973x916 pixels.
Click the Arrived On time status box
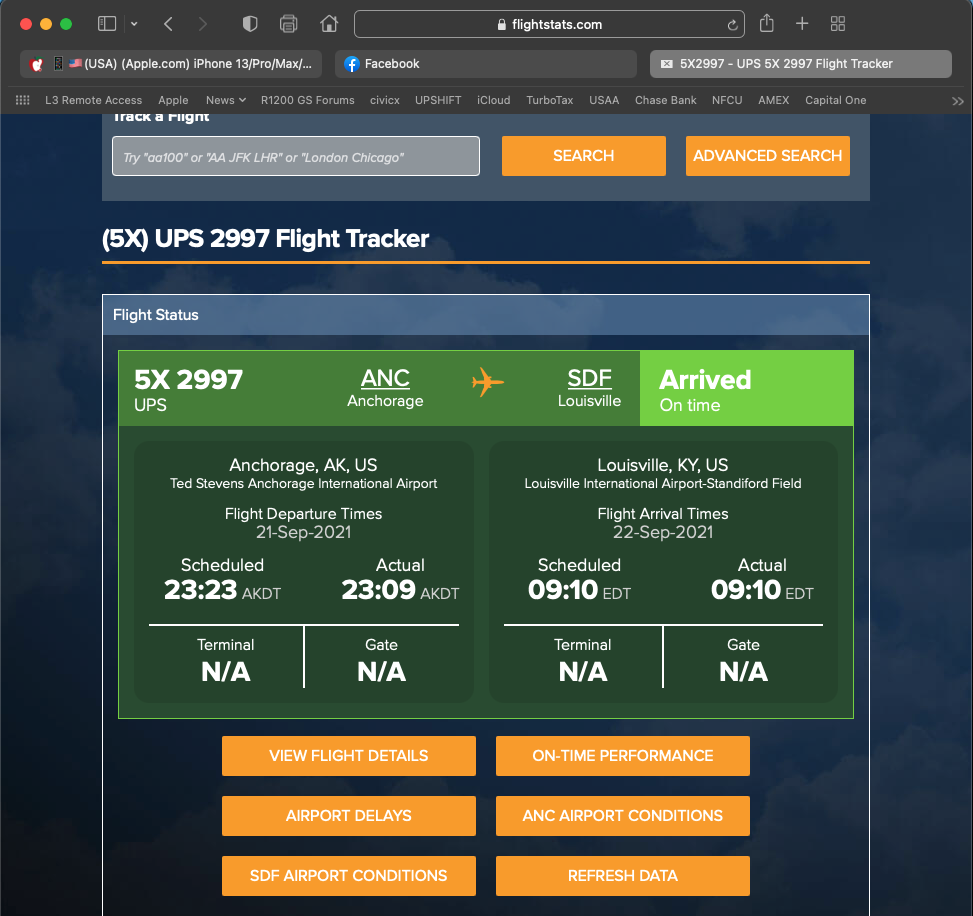(x=747, y=388)
